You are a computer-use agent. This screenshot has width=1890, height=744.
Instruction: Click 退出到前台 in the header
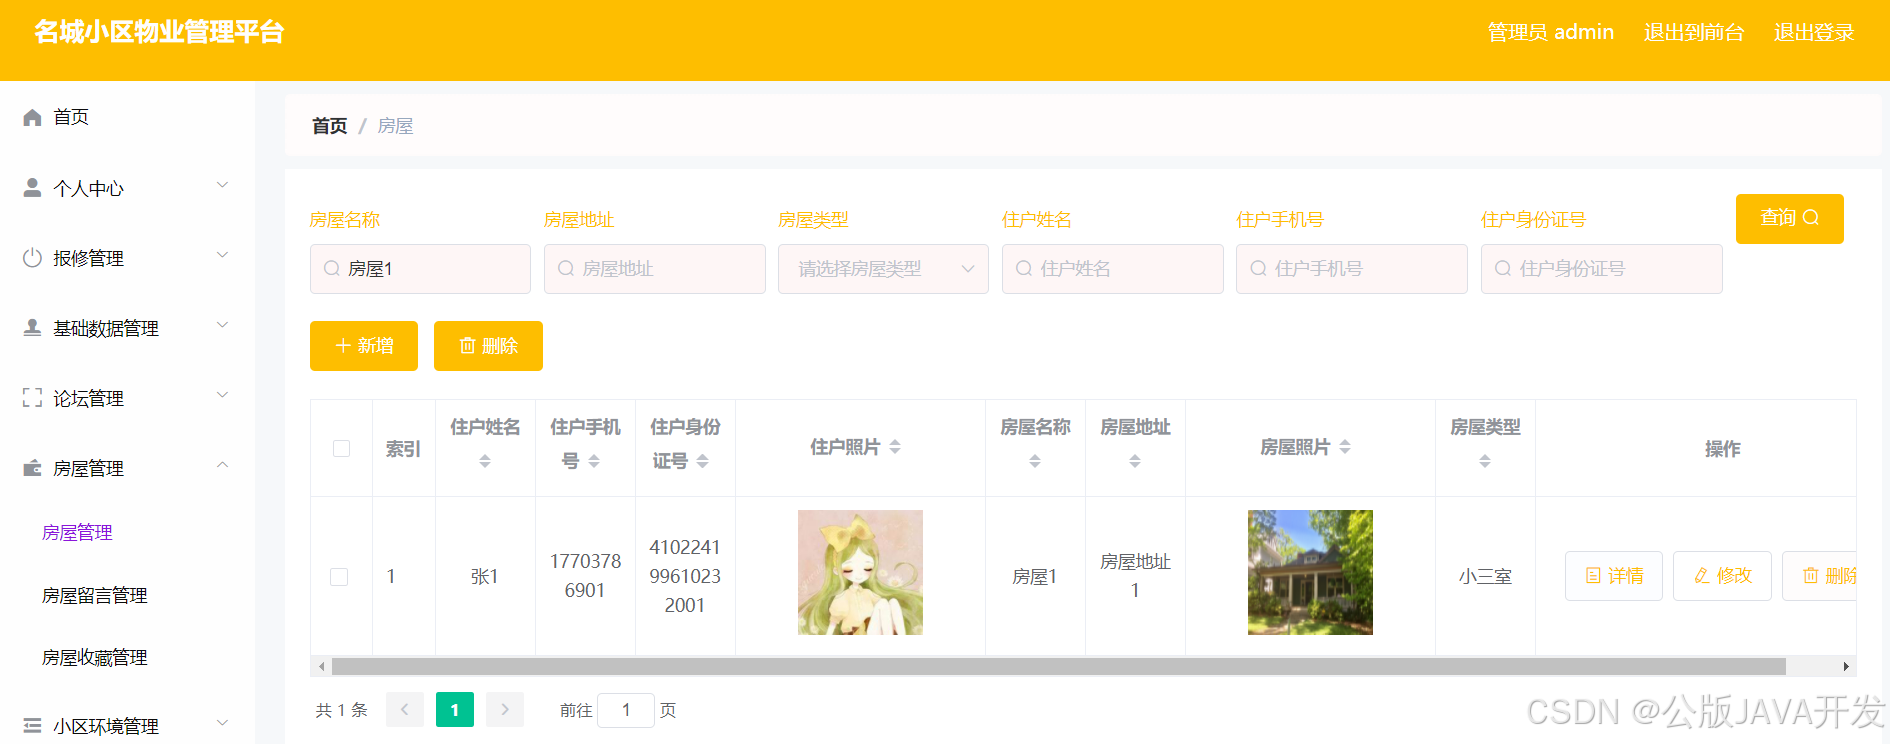tap(1694, 32)
